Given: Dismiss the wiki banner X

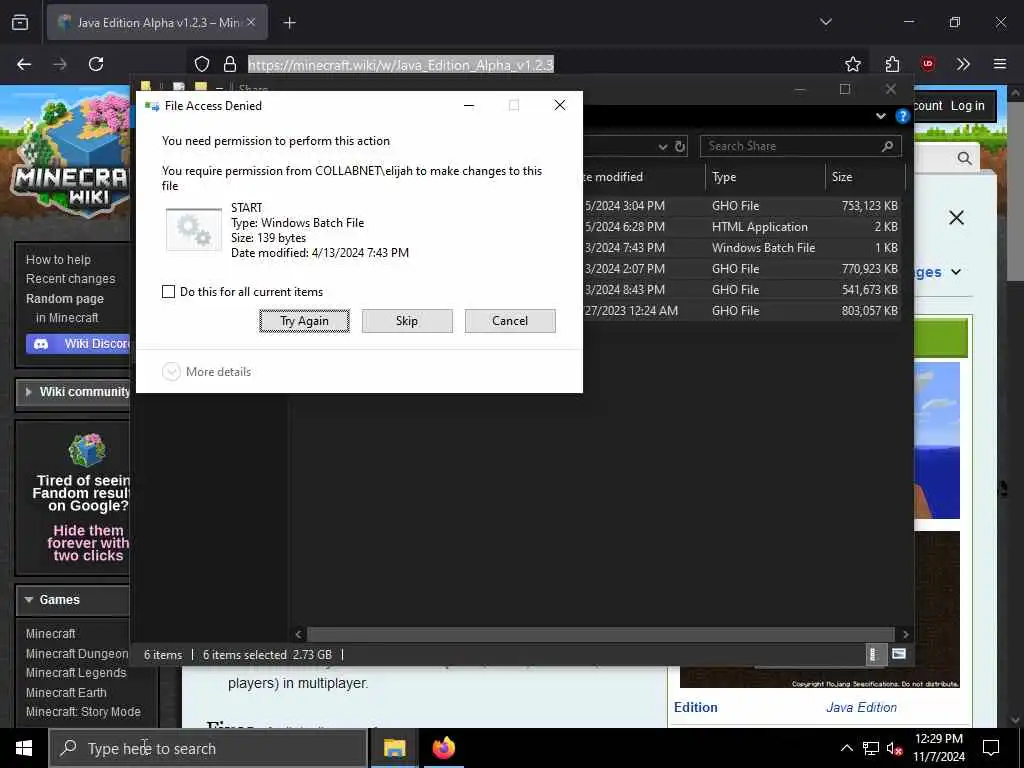Looking at the screenshot, I should (956, 217).
